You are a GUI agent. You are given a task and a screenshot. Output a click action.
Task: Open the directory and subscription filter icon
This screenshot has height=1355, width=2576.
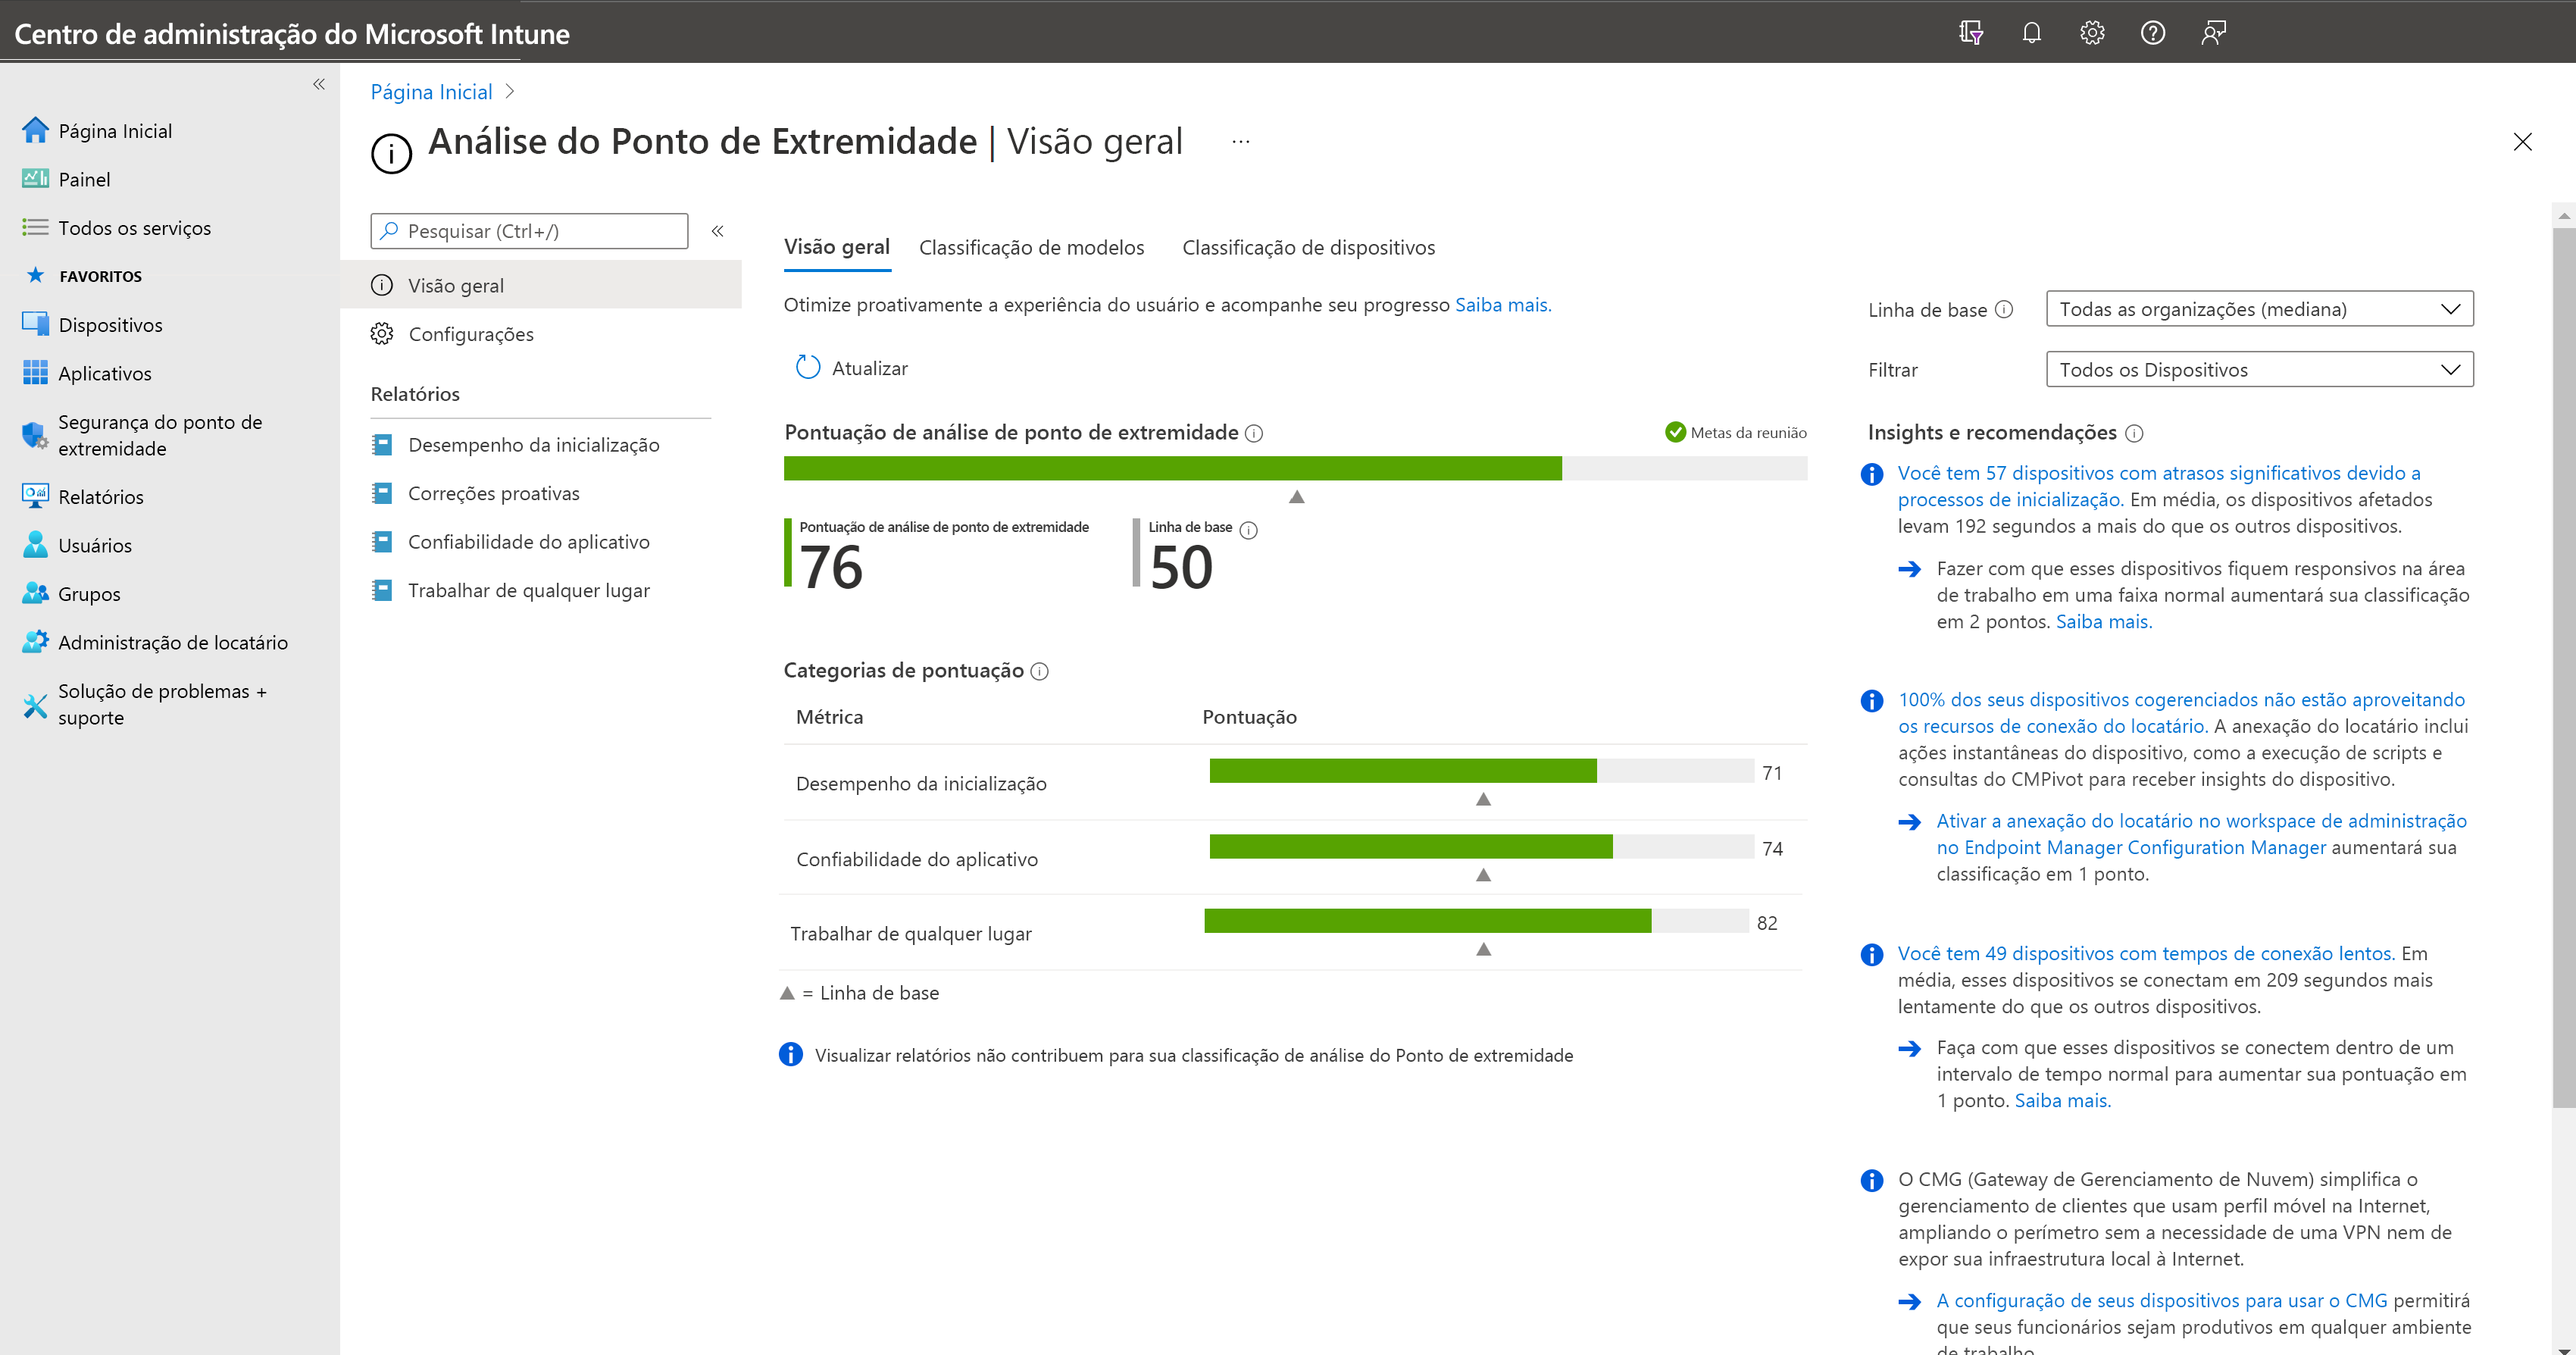[x=1970, y=33]
